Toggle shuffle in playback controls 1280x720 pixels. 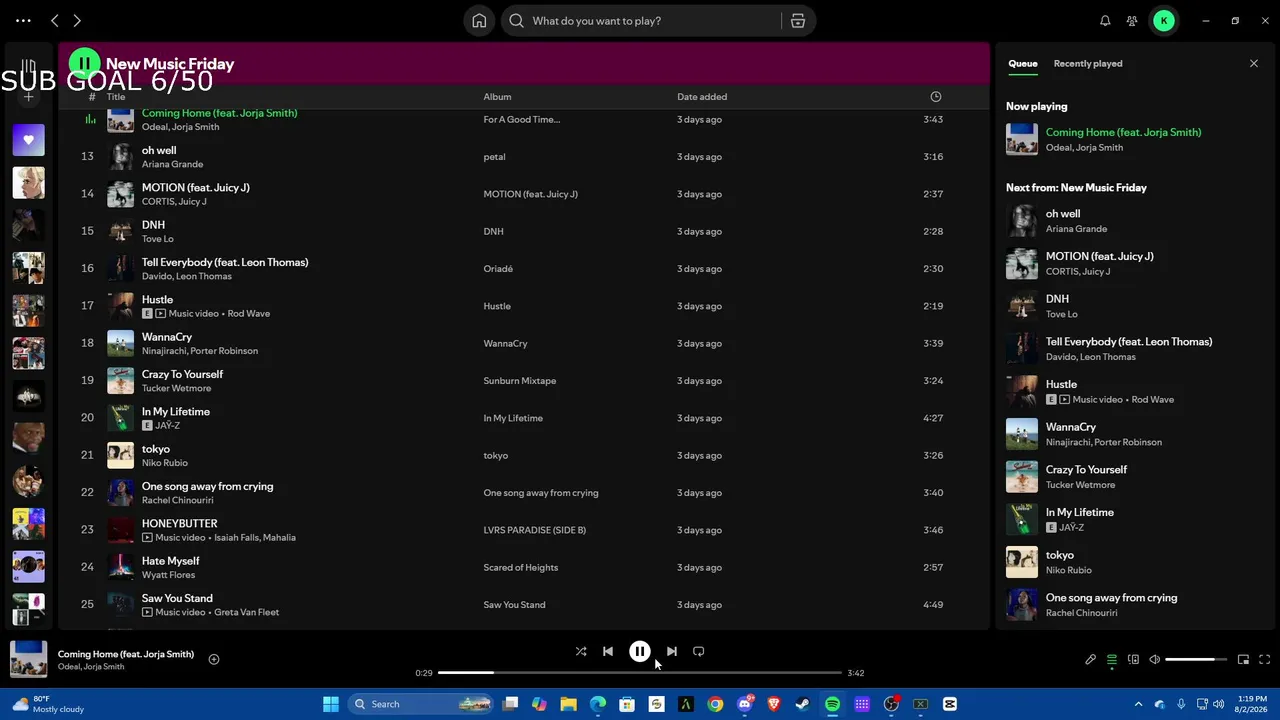581,651
